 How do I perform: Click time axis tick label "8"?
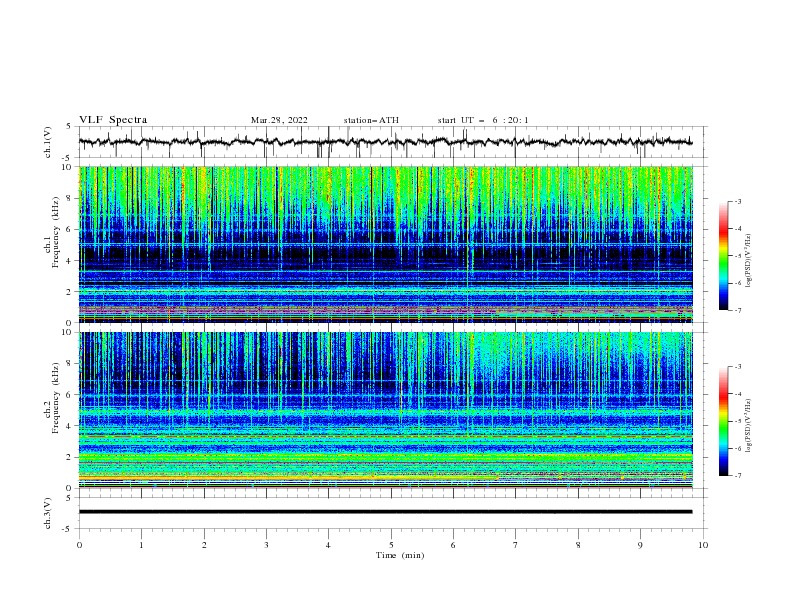click(578, 545)
